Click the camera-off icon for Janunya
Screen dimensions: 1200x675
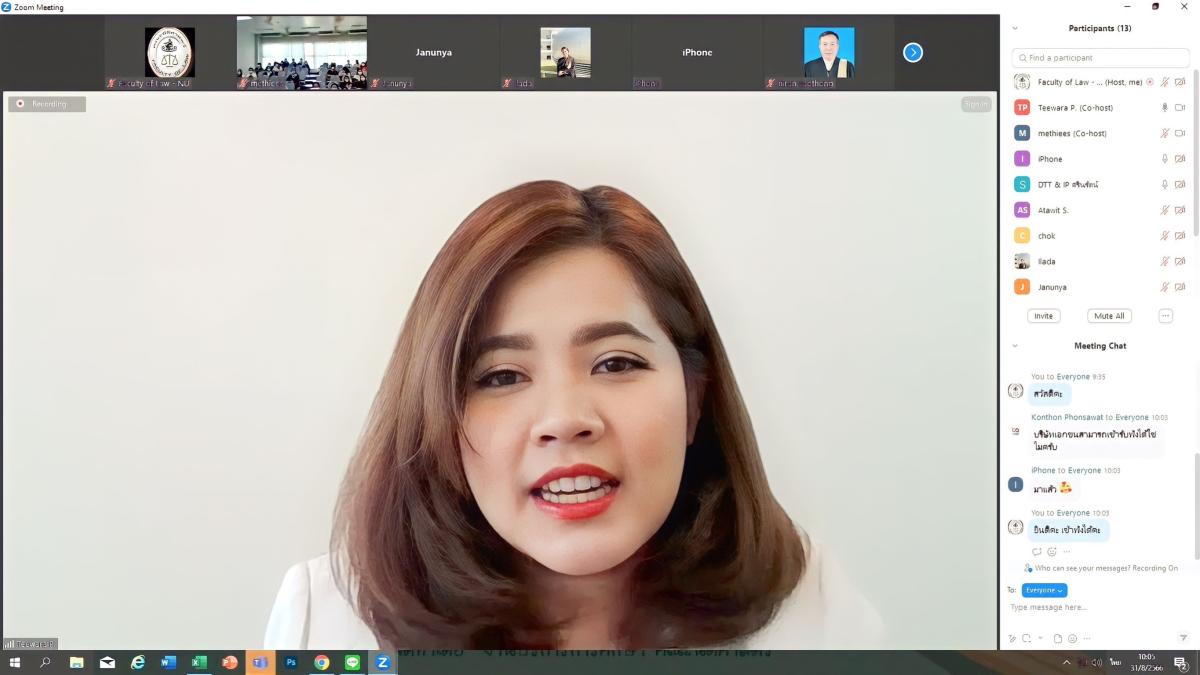coord(1180,287)
